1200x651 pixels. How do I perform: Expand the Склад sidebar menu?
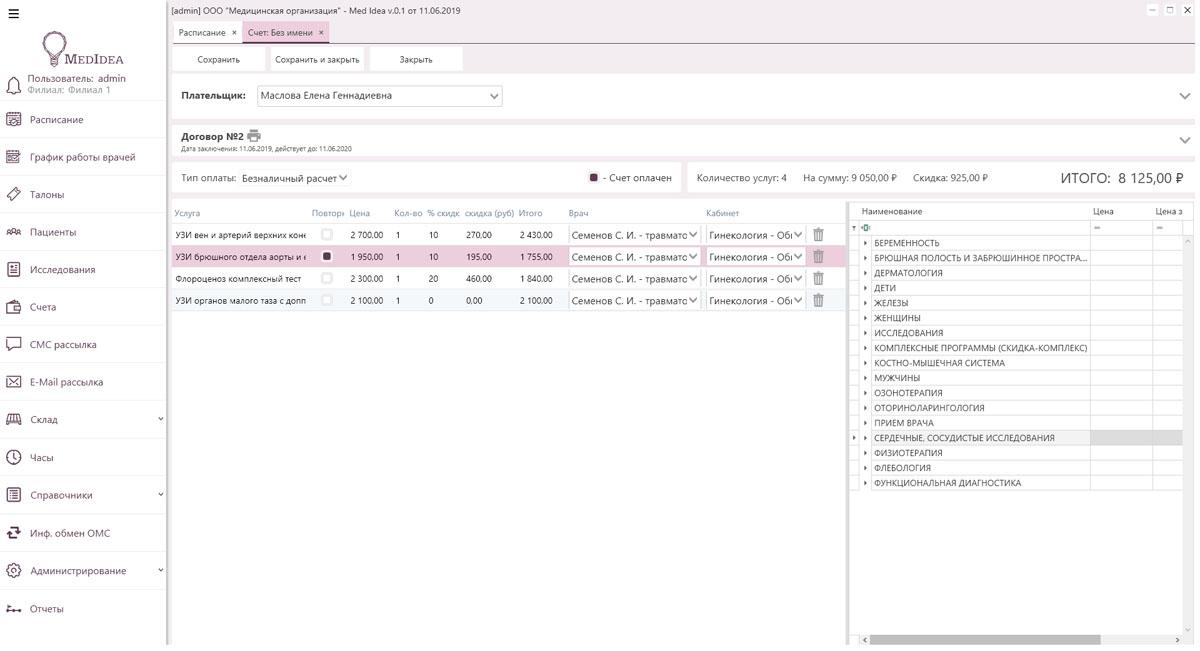tap(160, 420)
